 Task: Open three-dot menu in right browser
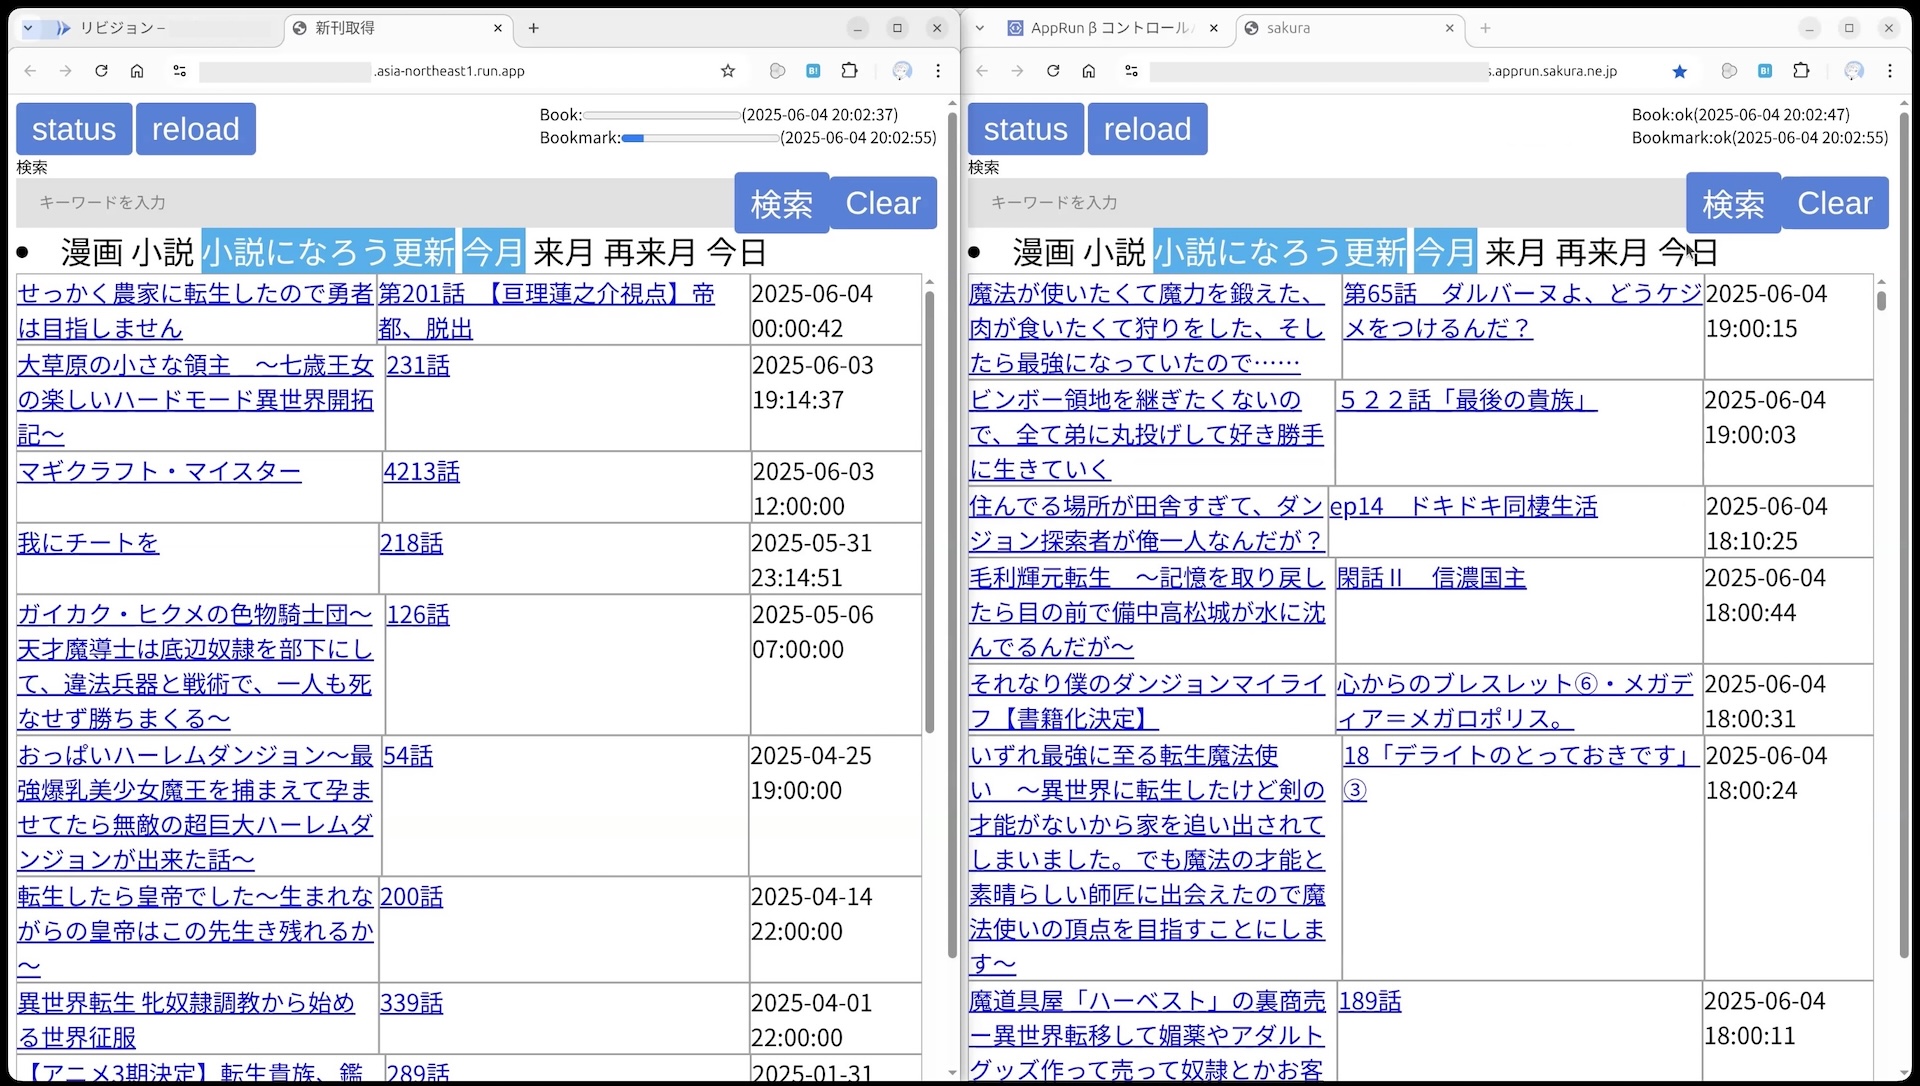tap(1890, 71)
